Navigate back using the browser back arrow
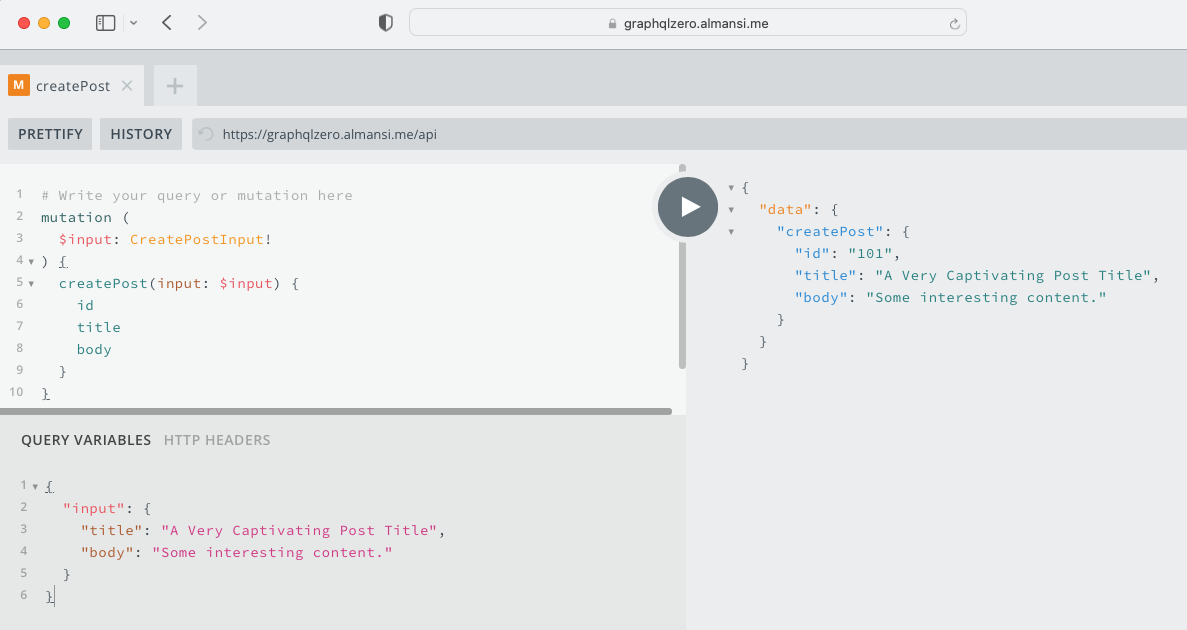 coord(166,22)
